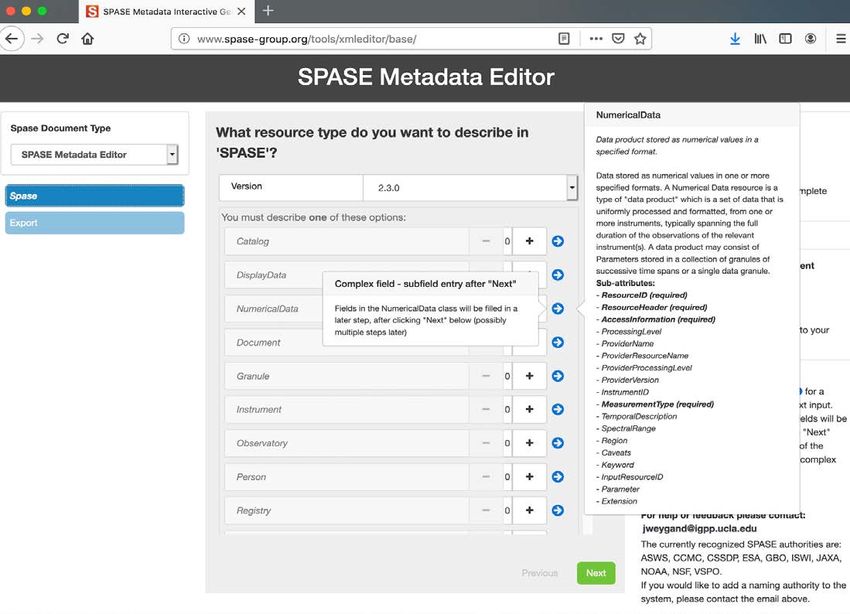The width and height of the screenshot is (850, 614).
Task: Select the Spase step in the sidebar
Action: (94, 196)
